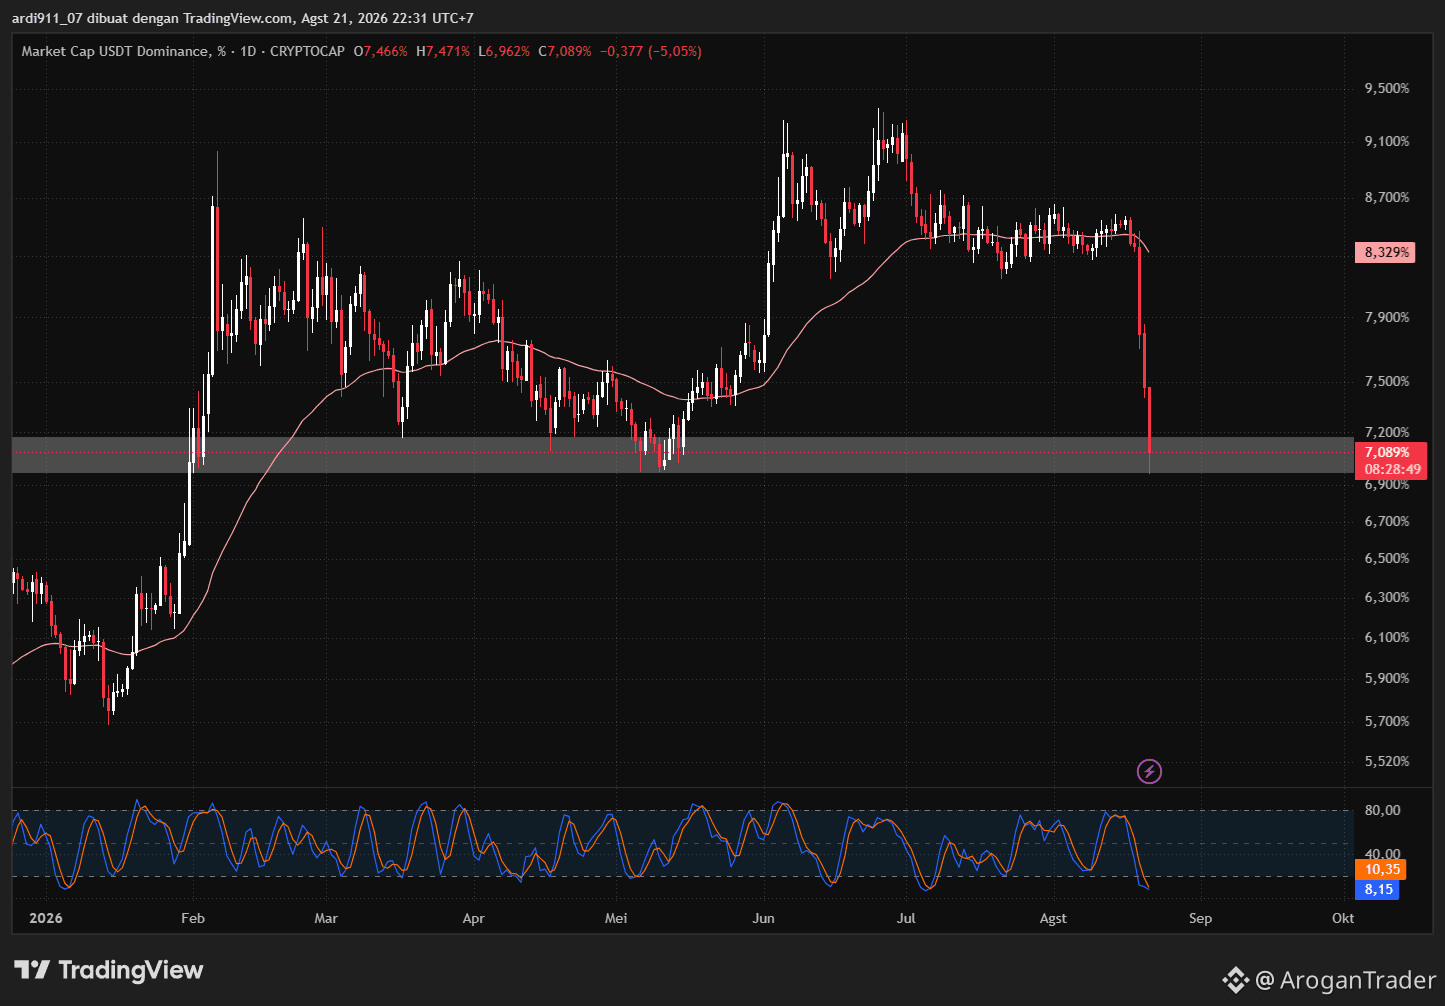Click the 7,500% price axis label

point(1387,381)
